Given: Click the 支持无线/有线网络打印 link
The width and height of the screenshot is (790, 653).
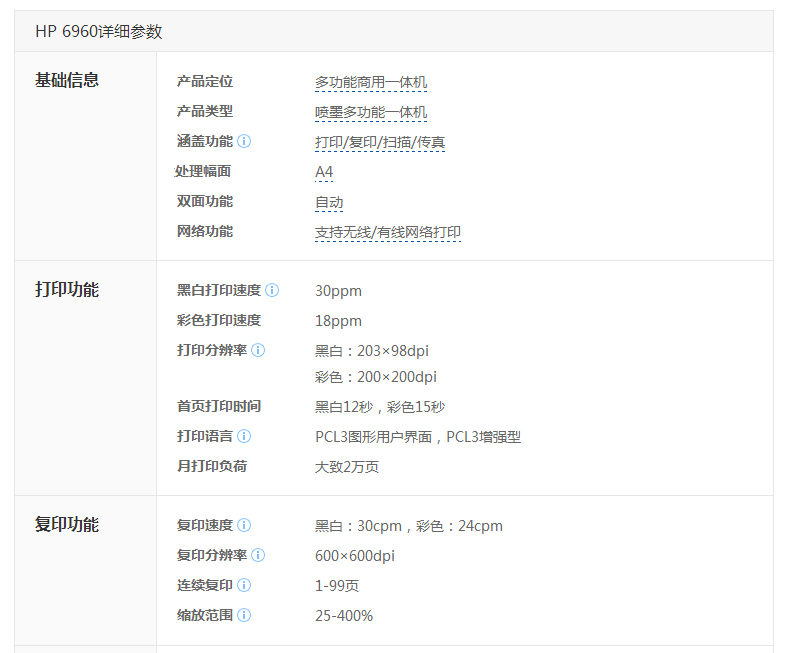Looking at the screenshot, I should [x=388, y=232].
